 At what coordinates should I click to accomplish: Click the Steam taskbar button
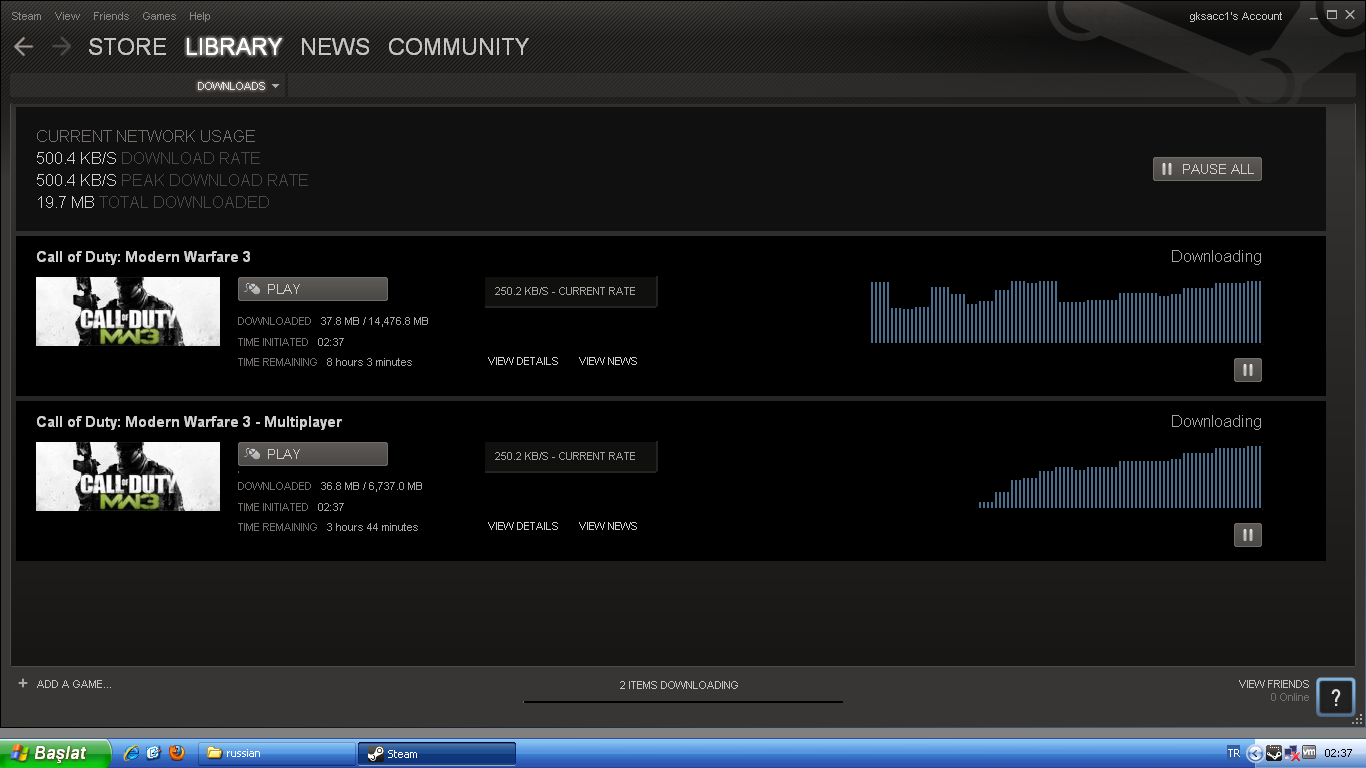[437, 753]
